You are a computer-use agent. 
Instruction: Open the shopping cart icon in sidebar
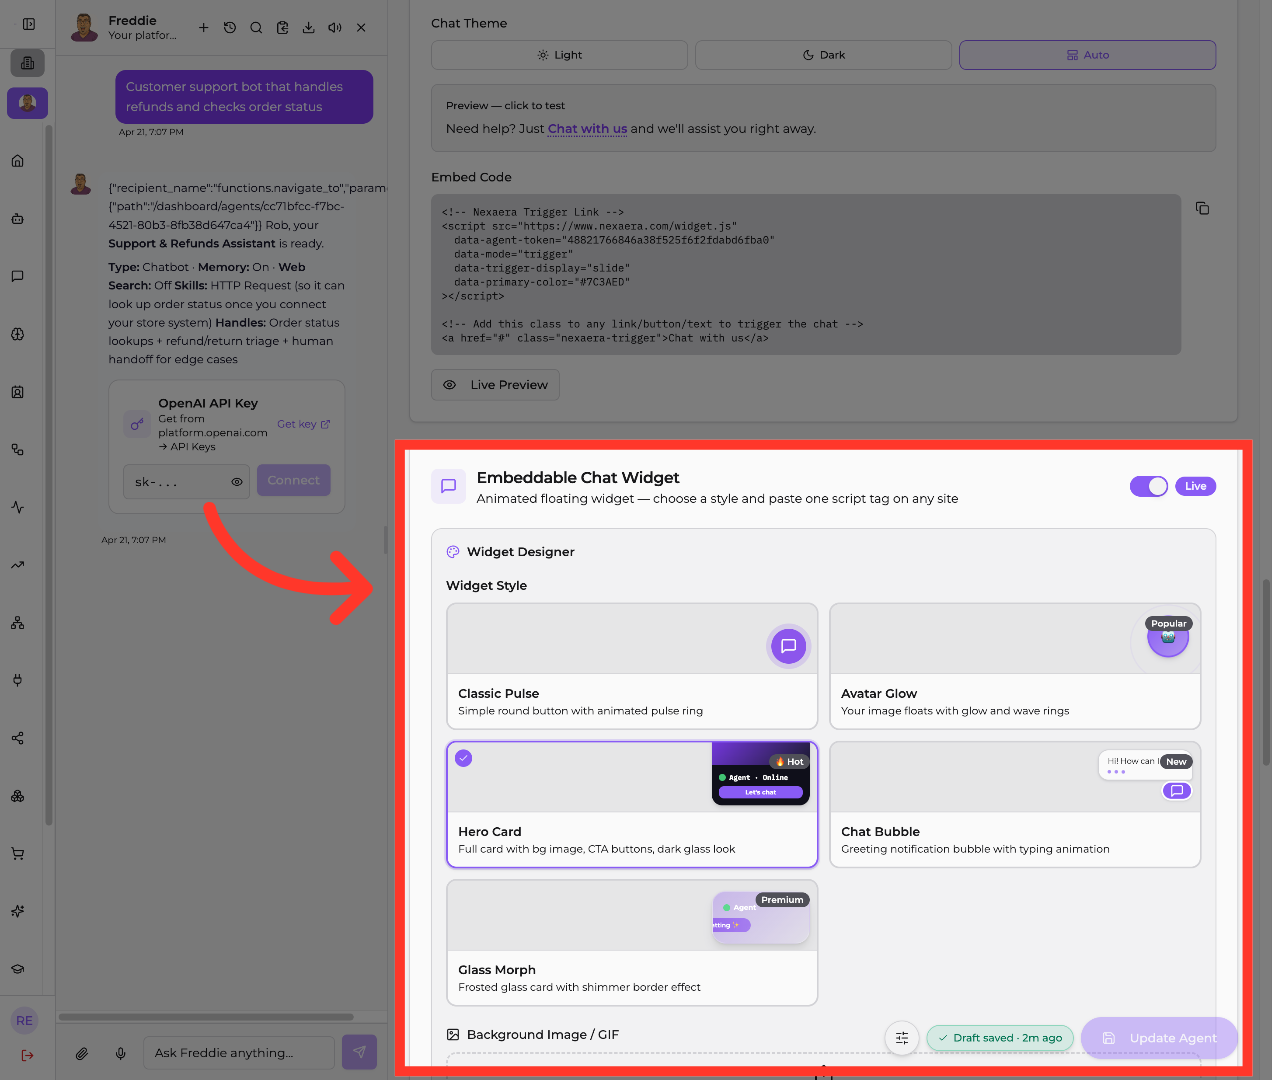tap(18, 854)
